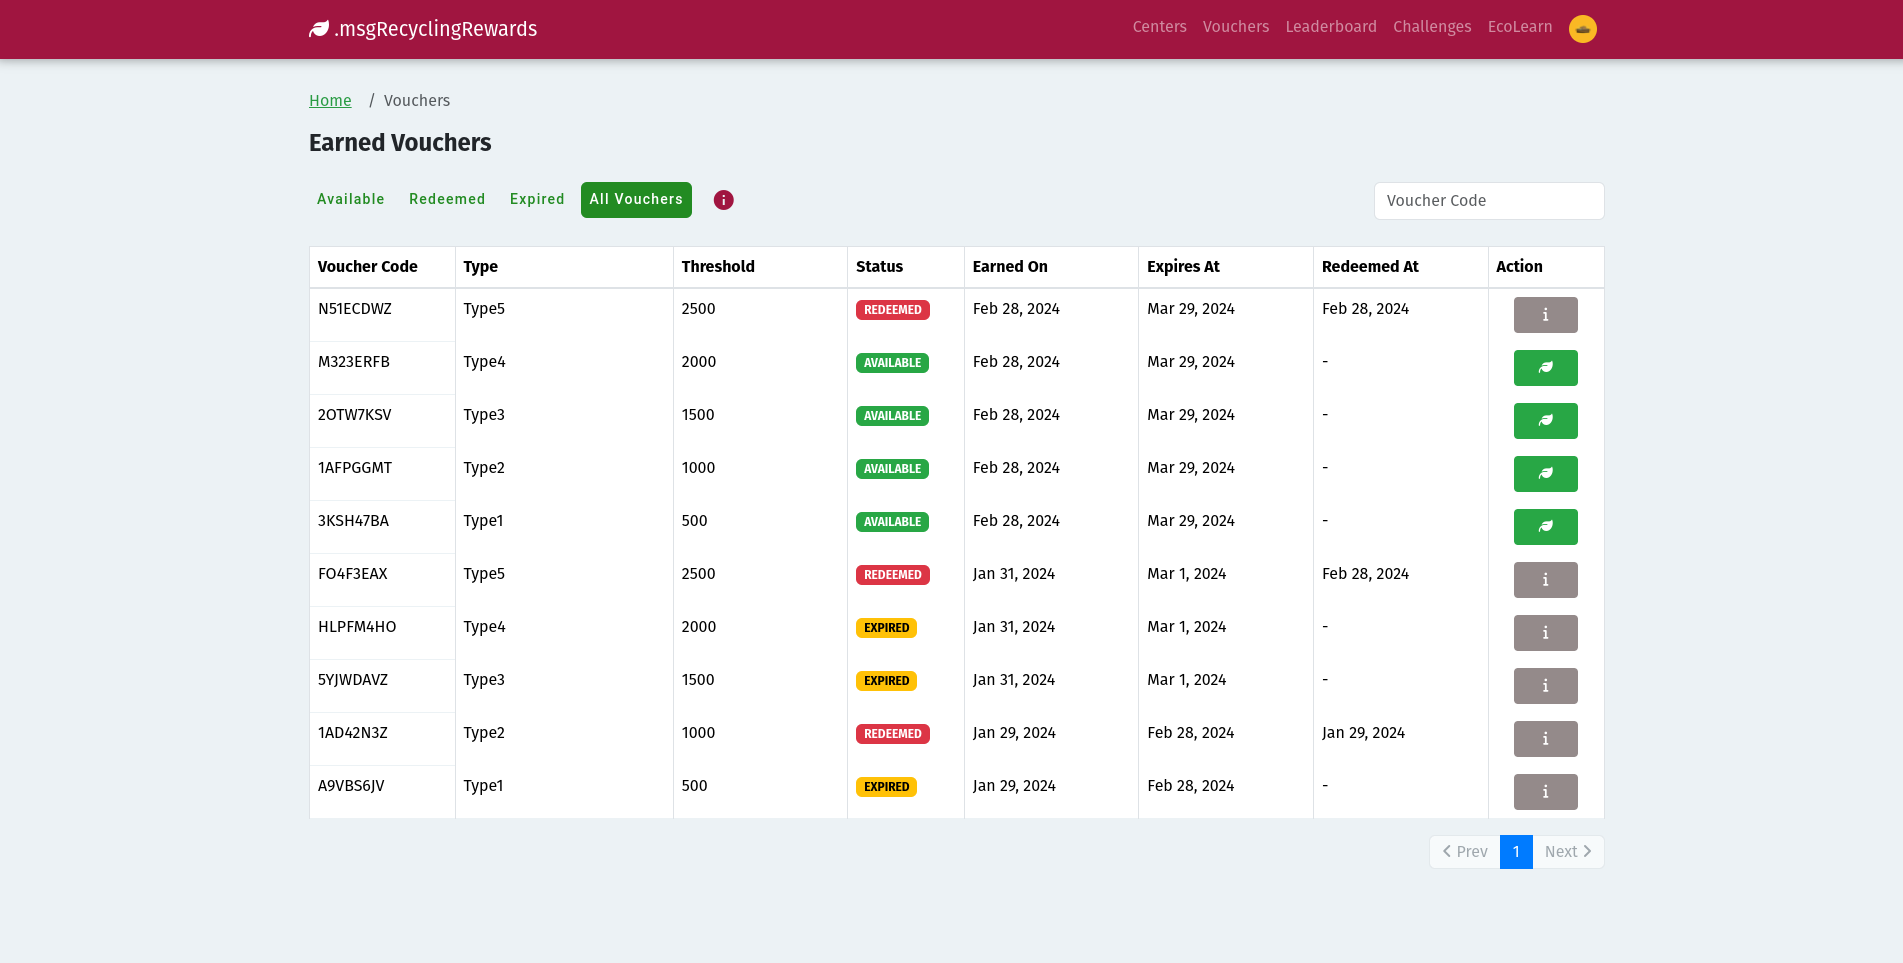Open info for voucher HLPFM4HO

point(1545,633)
